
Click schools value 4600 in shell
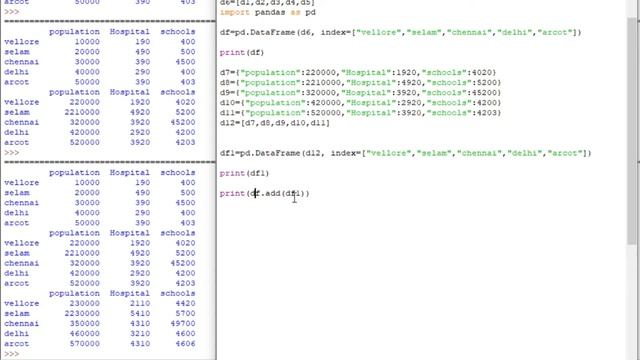[185, 333]
